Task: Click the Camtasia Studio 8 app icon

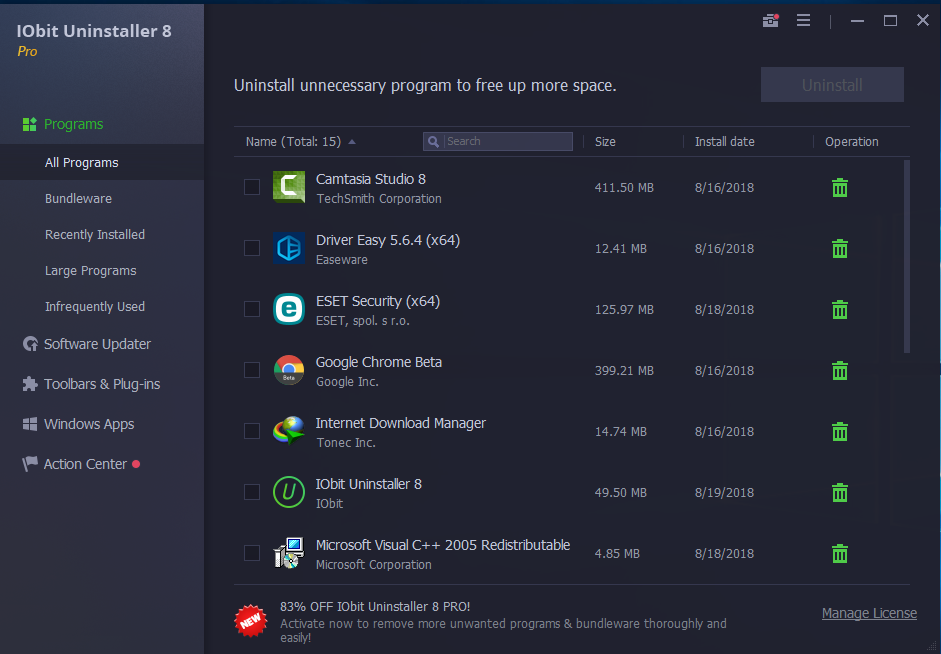Action: 289,187
